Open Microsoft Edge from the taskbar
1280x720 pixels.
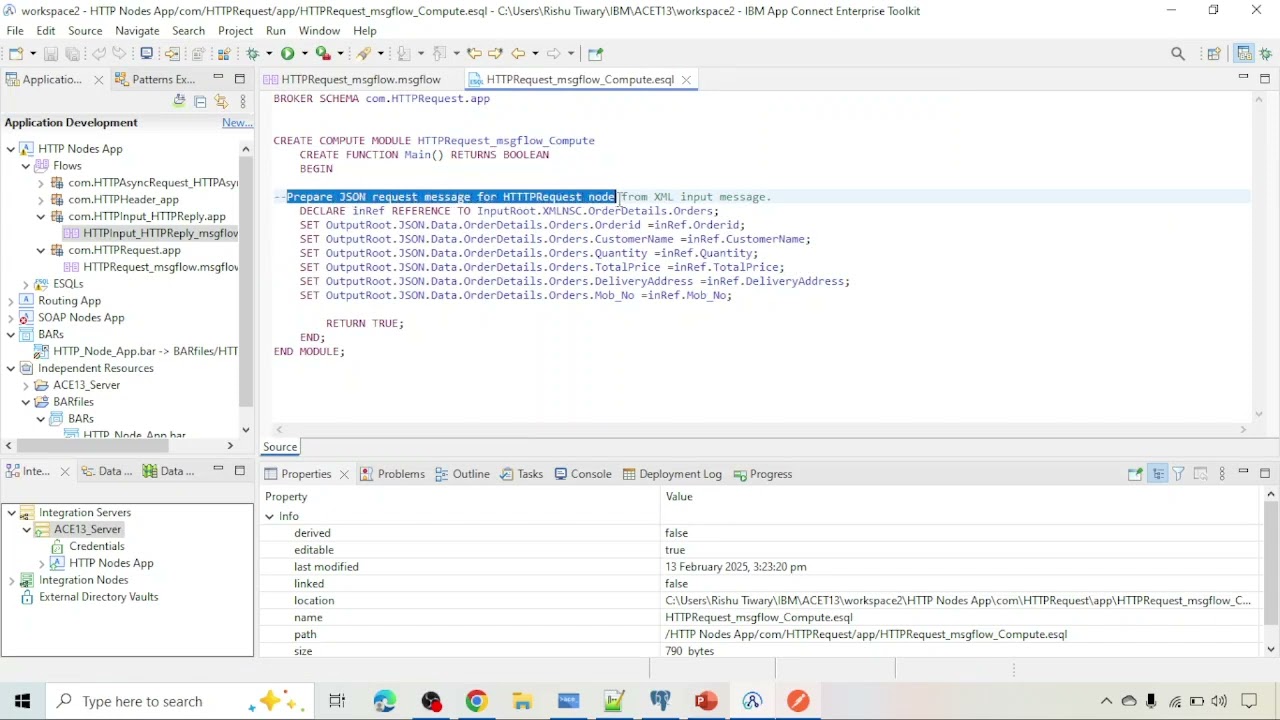click(384, 701)
